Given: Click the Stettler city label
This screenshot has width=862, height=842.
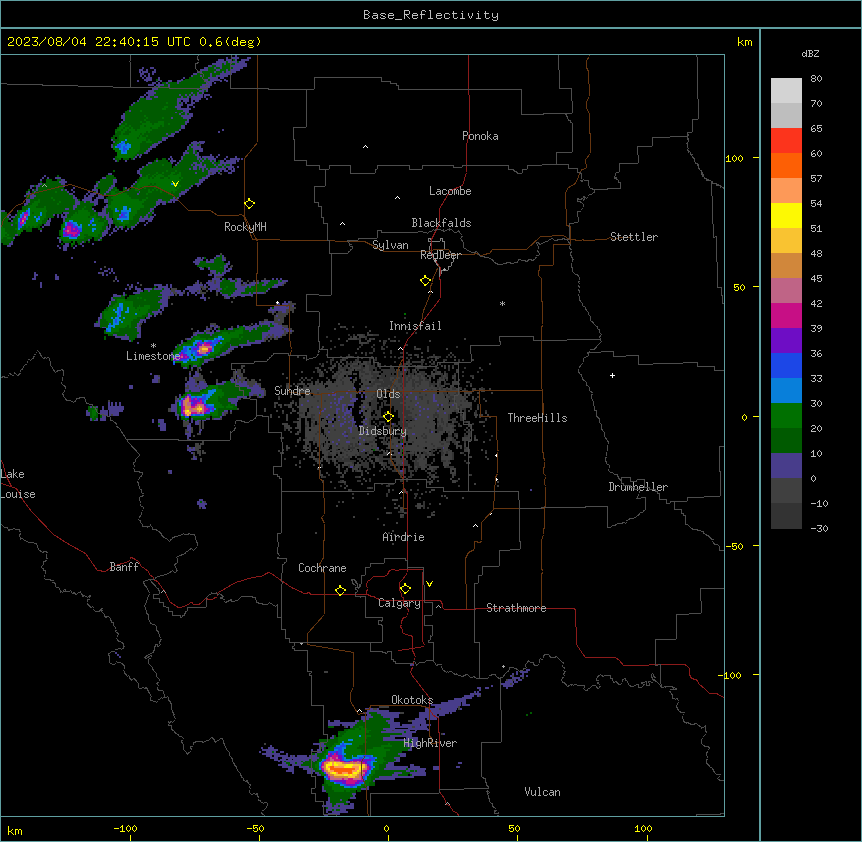Looking at the screenshot, I should (x=634, y=237).
